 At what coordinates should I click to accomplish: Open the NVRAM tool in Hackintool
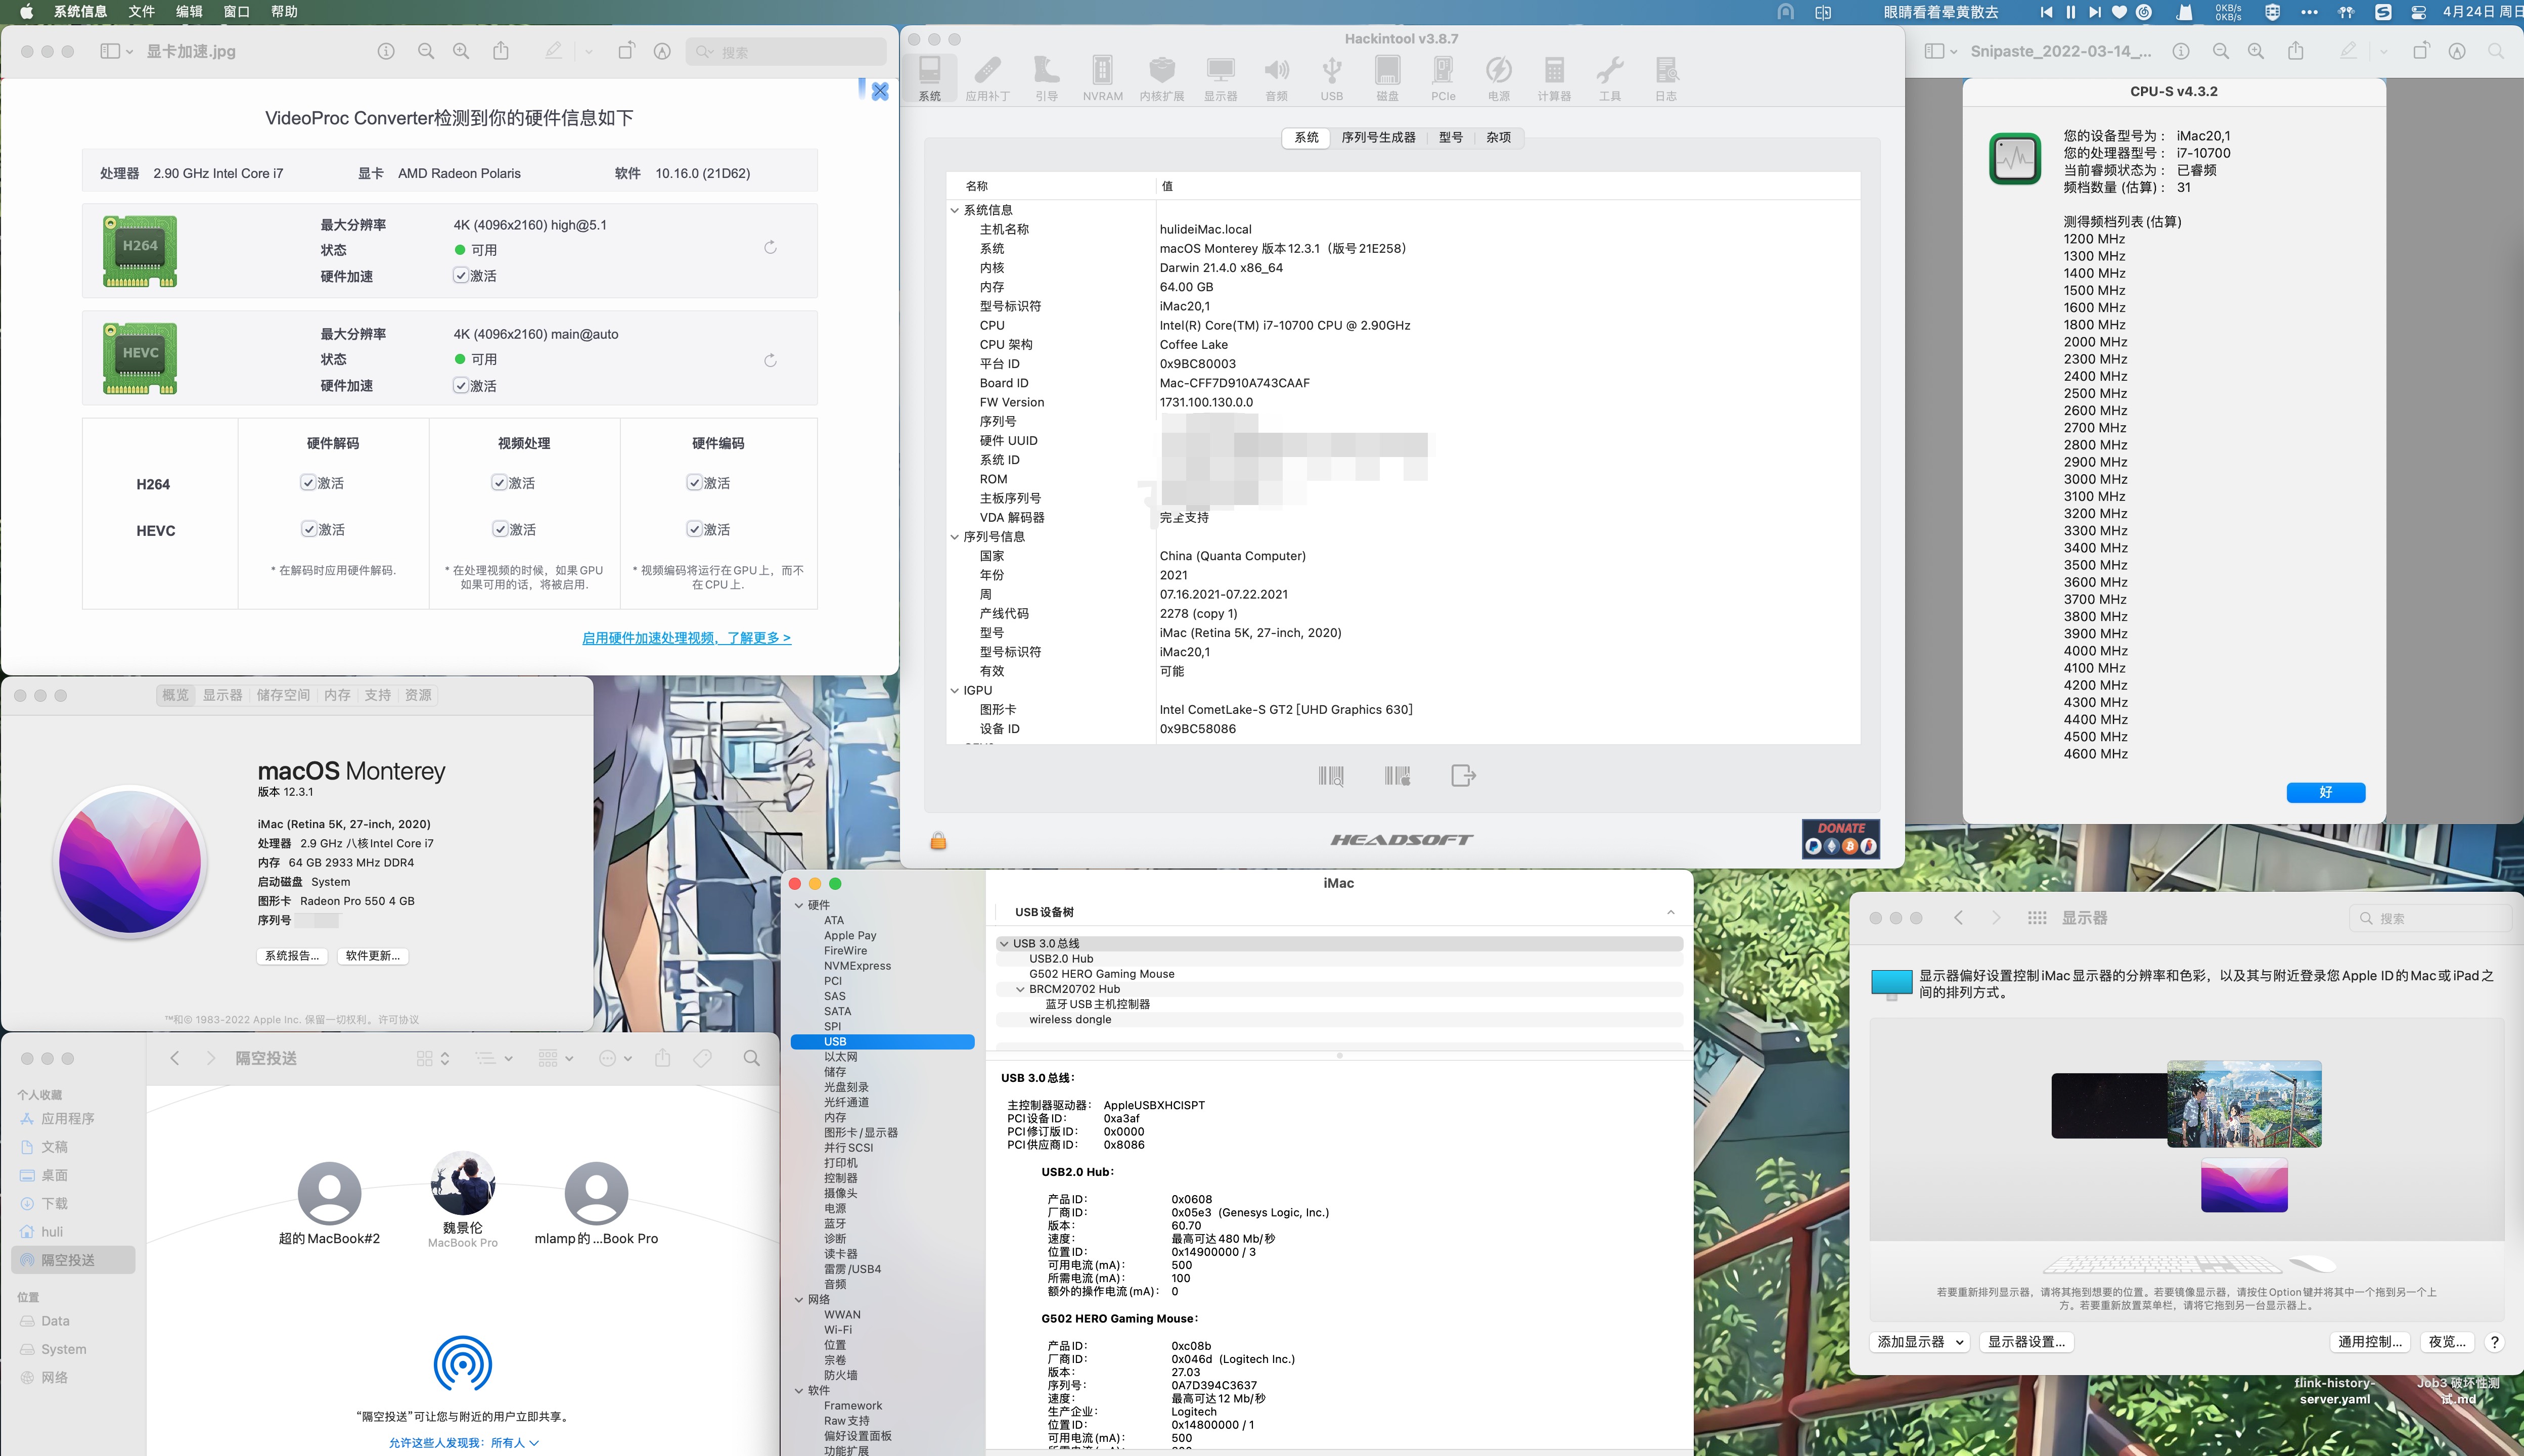click(1102, 78)
